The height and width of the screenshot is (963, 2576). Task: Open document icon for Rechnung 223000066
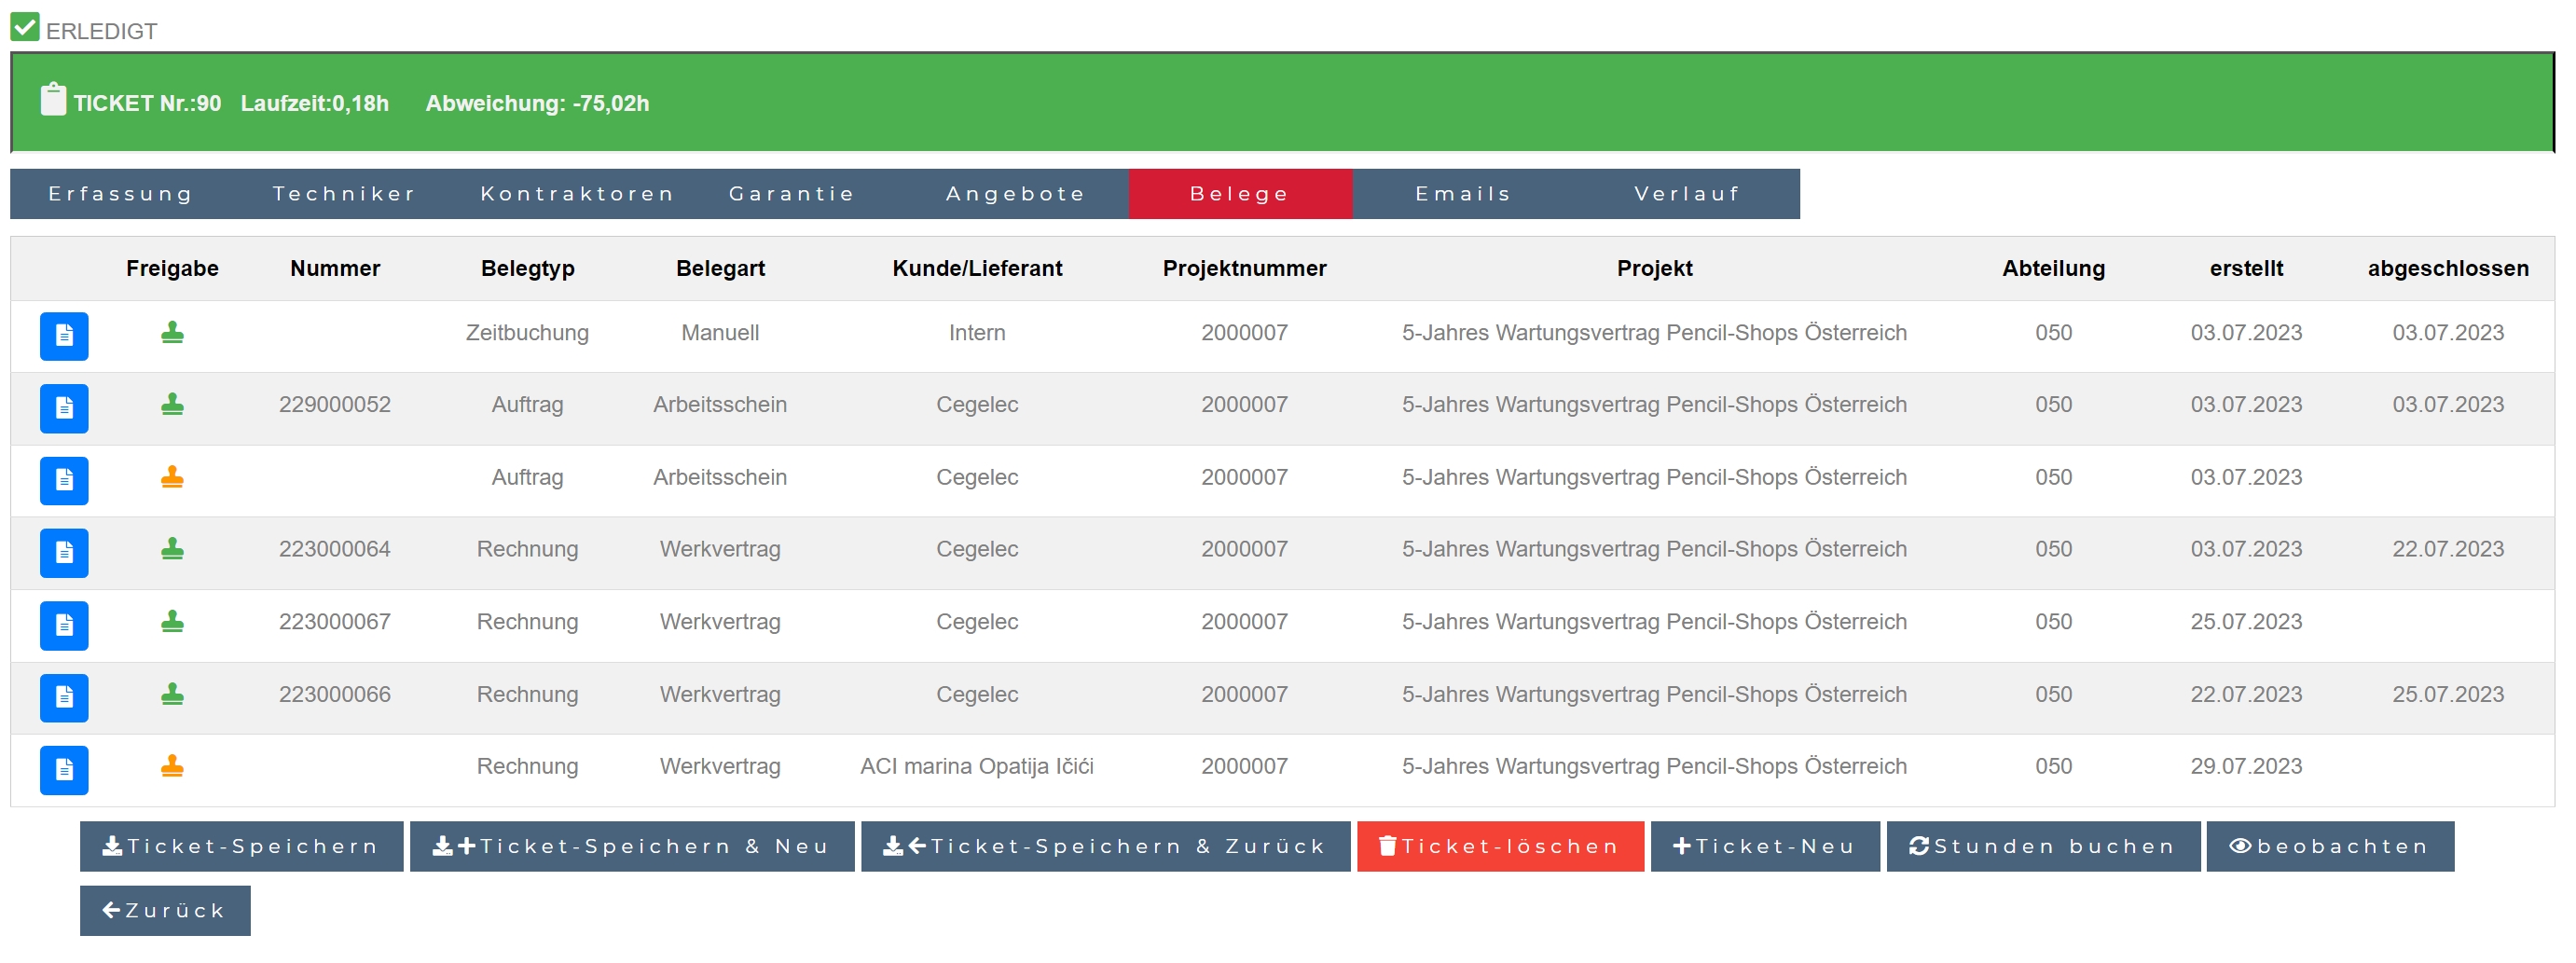tap(64, 698)
